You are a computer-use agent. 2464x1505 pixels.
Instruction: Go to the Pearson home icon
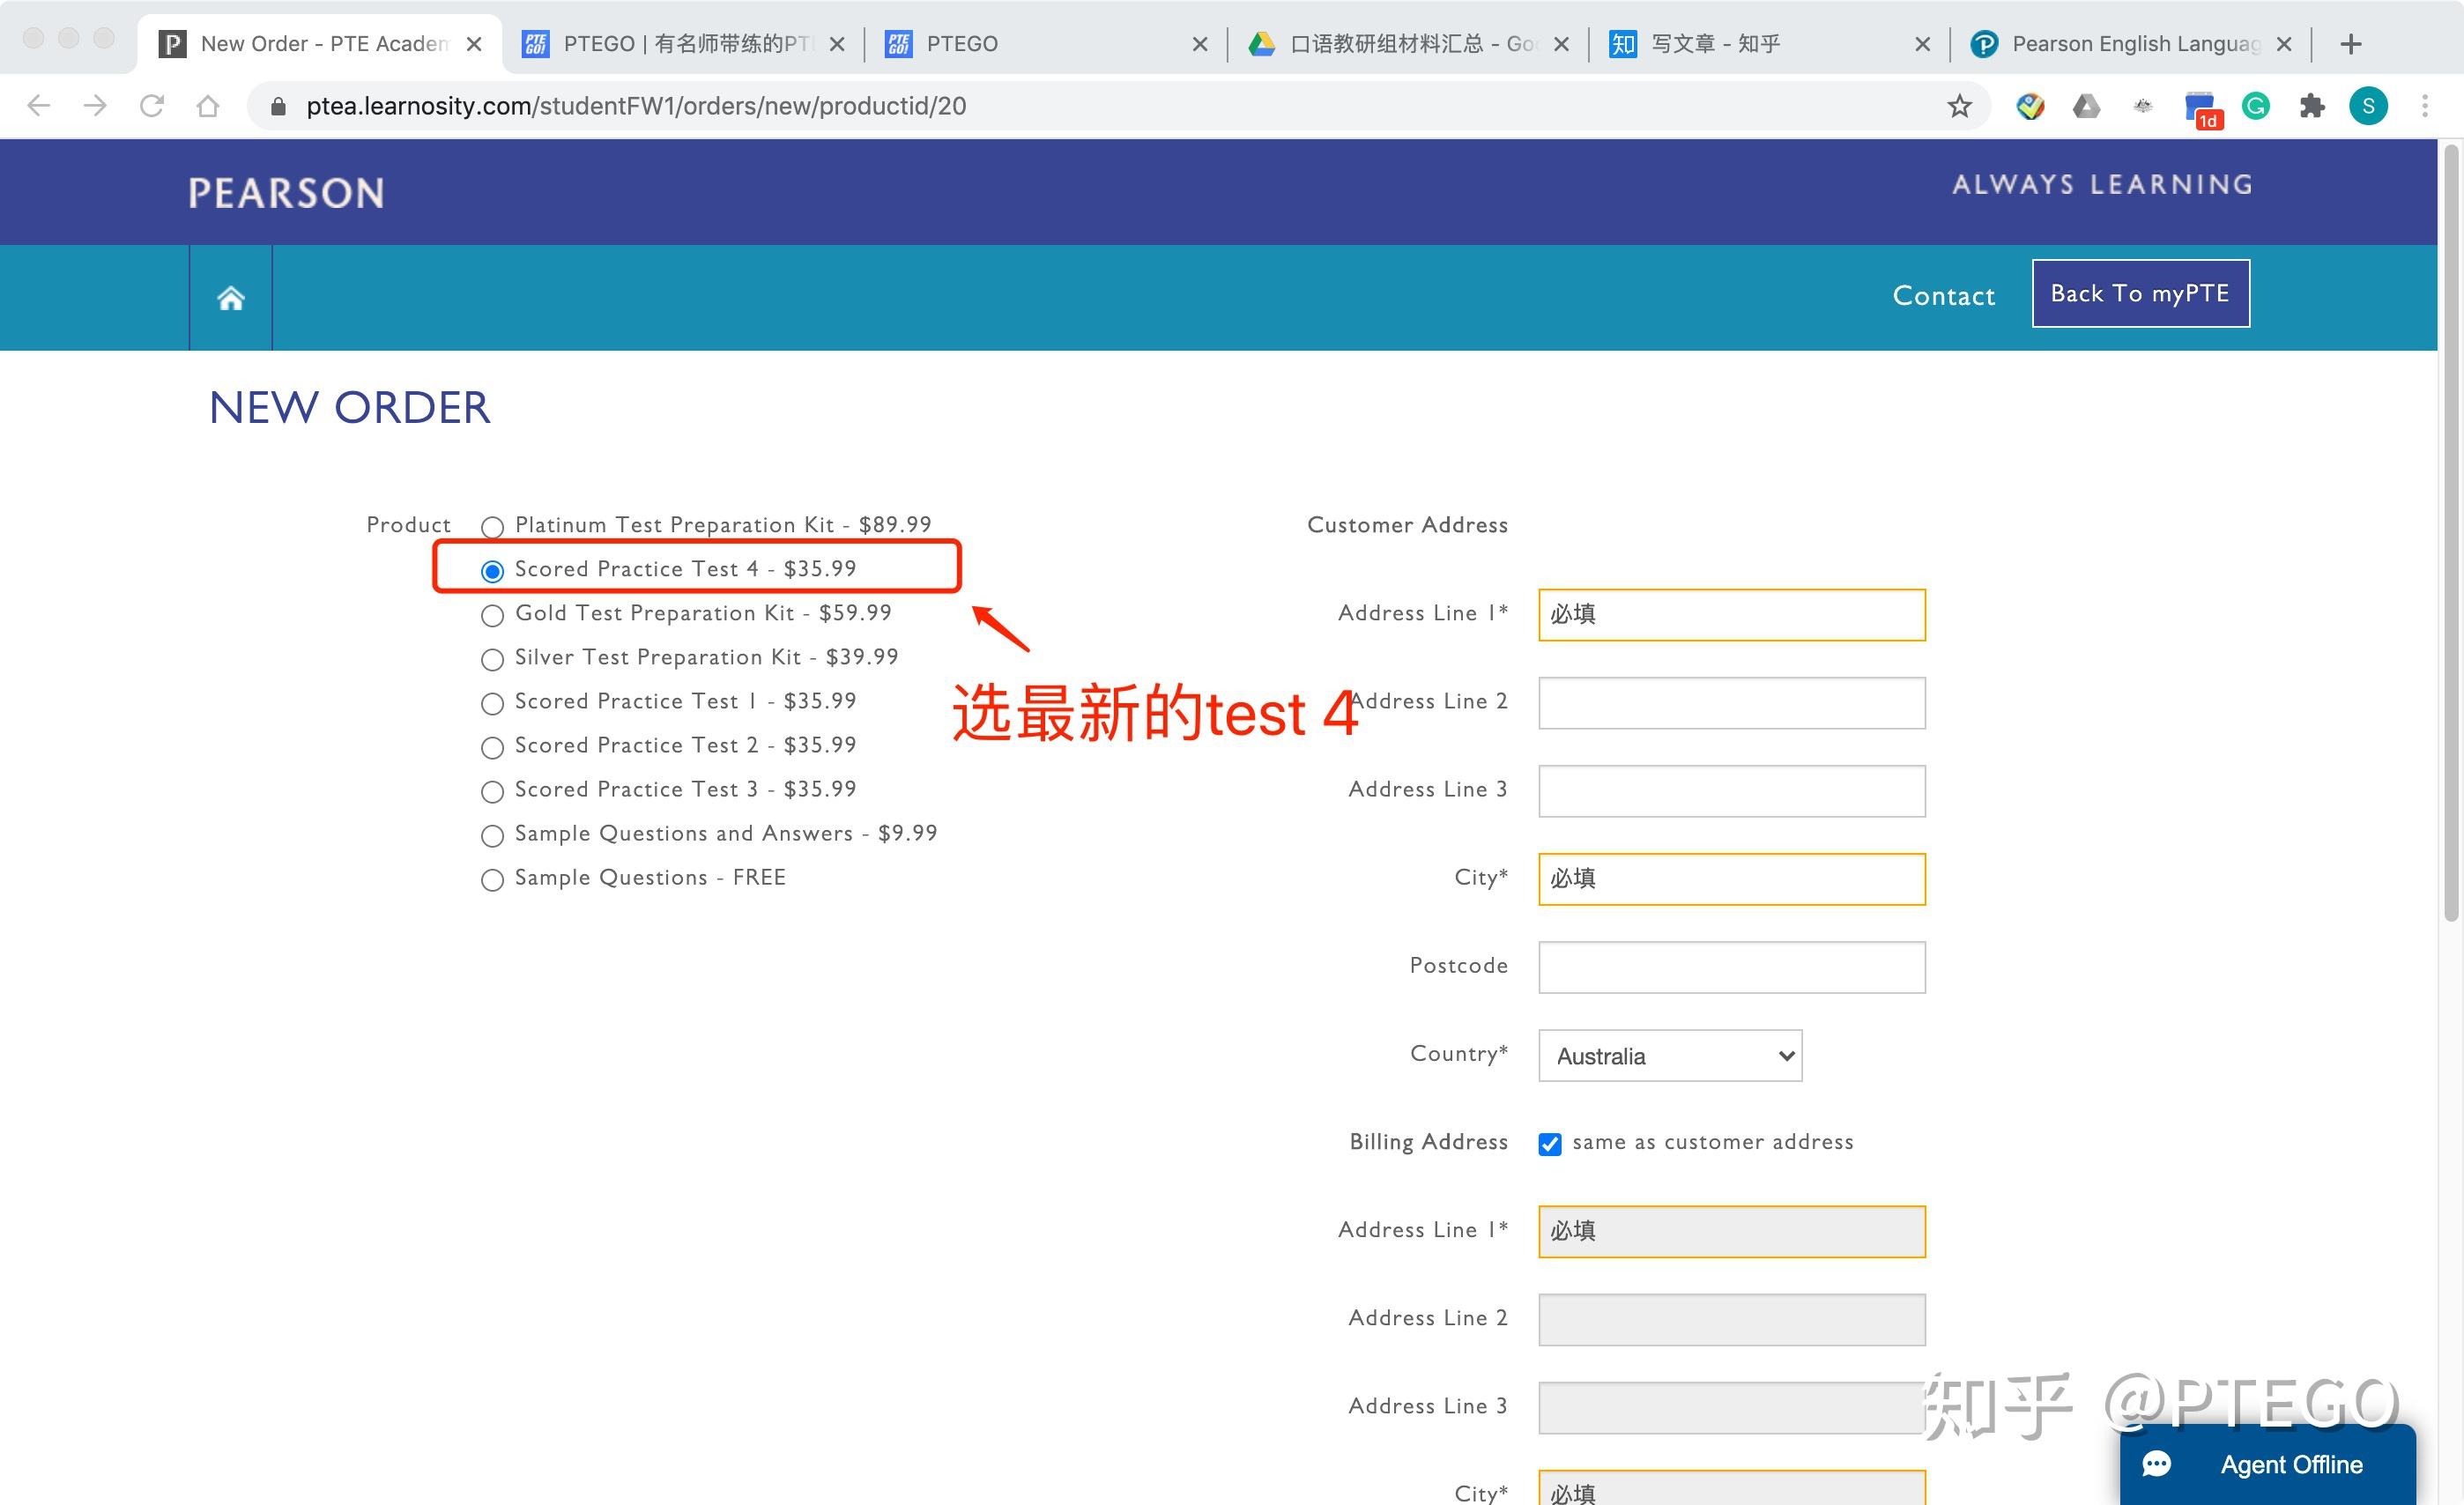click(x=231, y=298)
